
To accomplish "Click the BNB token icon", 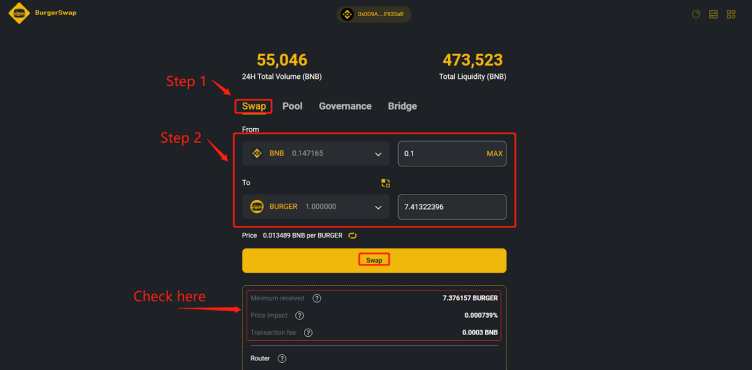I will coord(257,154).
